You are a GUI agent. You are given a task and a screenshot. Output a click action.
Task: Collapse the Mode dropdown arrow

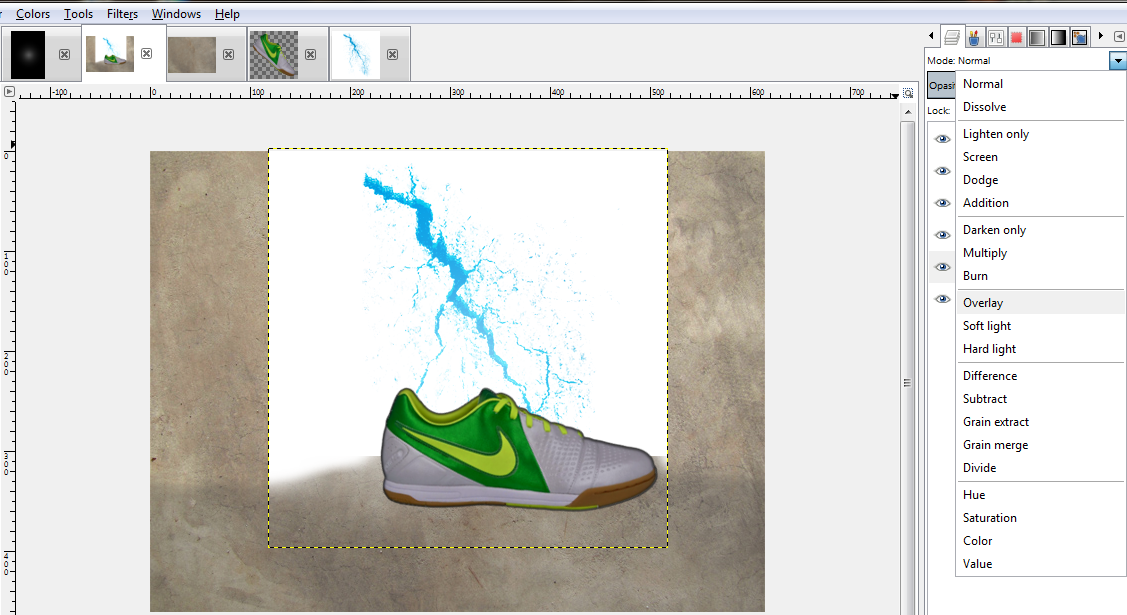coord(1118,61)
